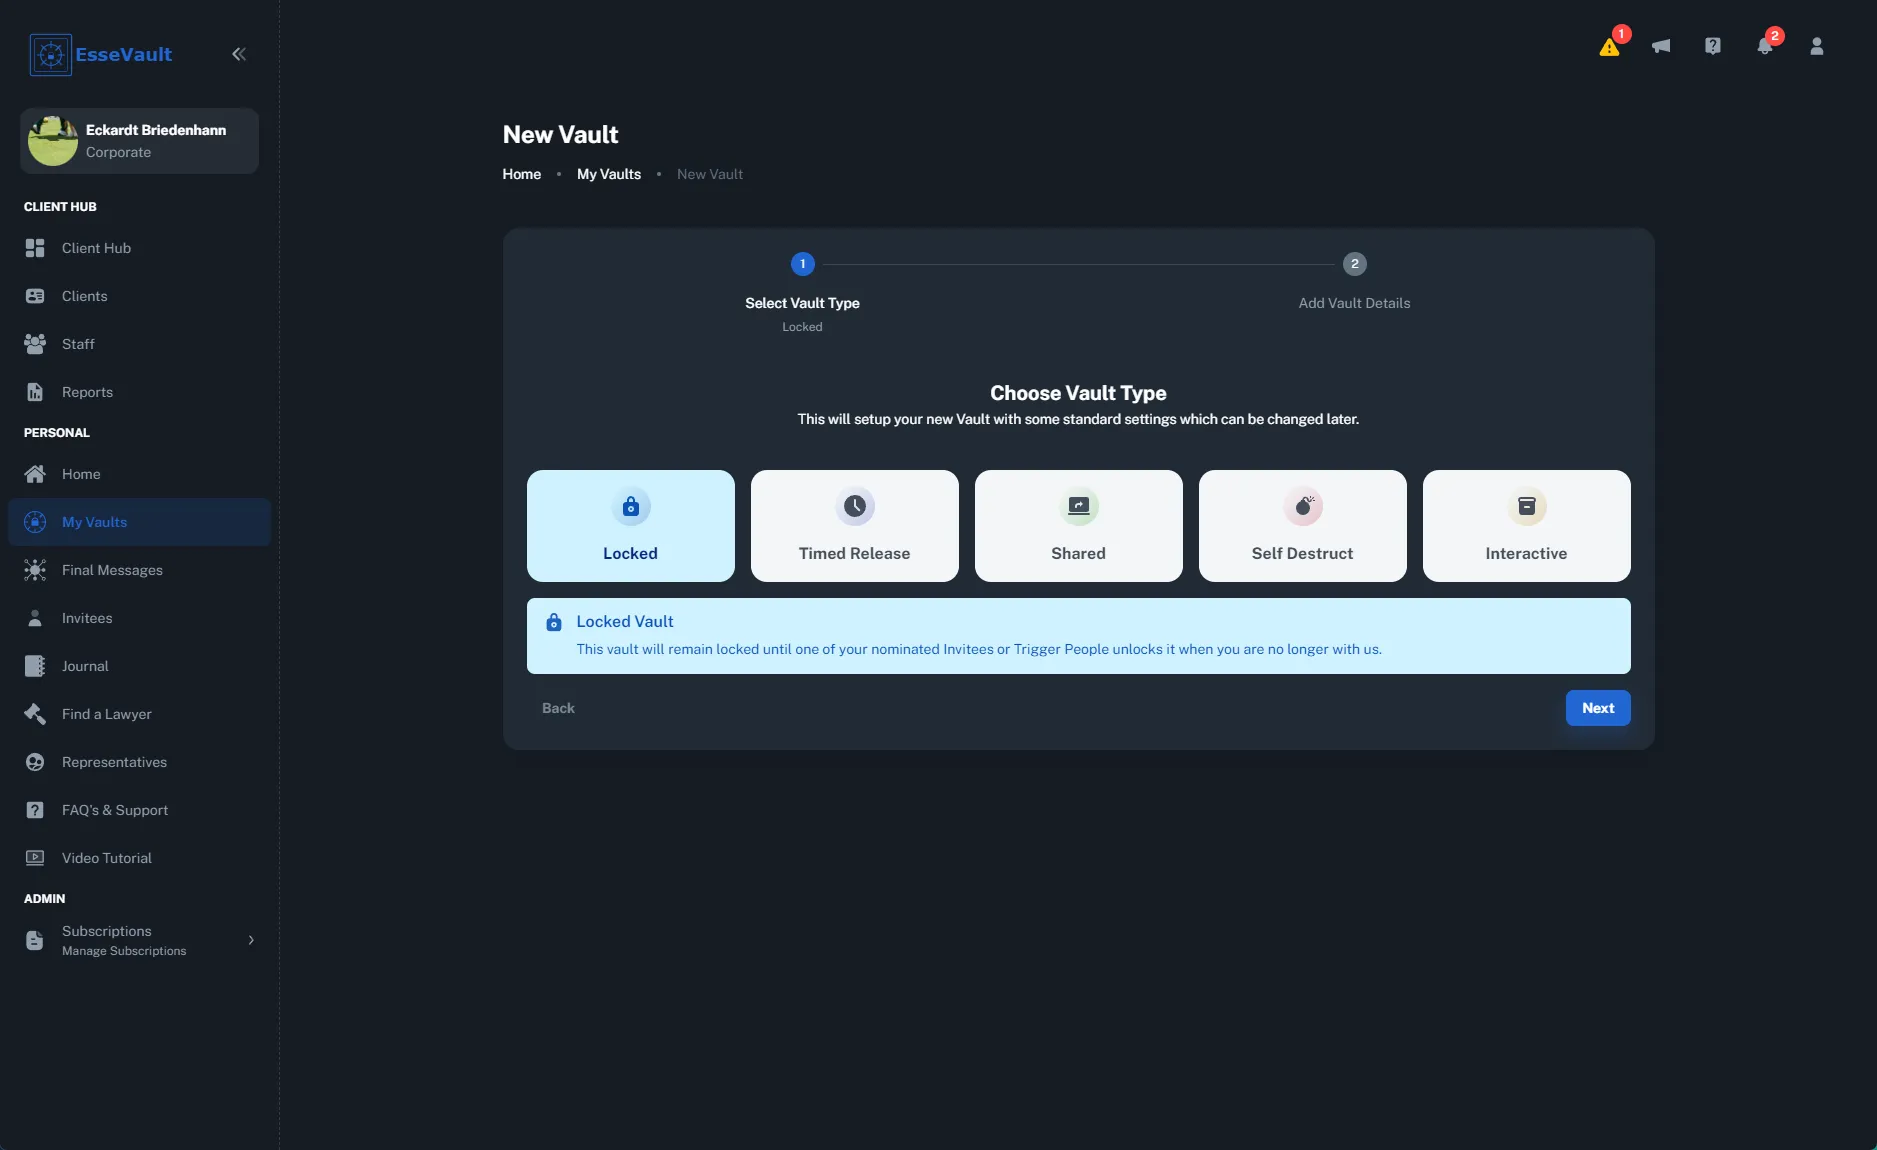Click the FAQ's & Support icon

(x=35, y=810)
